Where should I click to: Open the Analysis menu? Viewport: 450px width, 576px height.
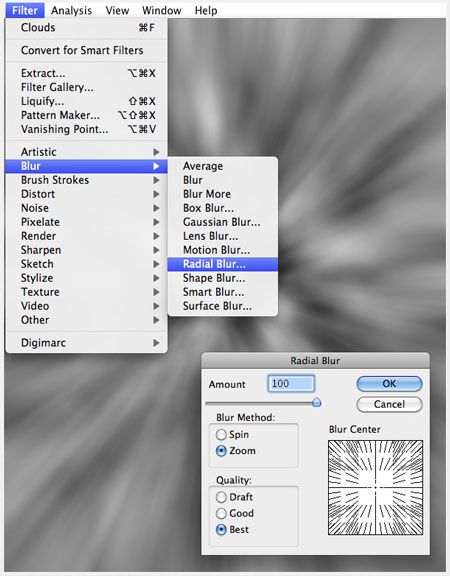tap(71, 11)
